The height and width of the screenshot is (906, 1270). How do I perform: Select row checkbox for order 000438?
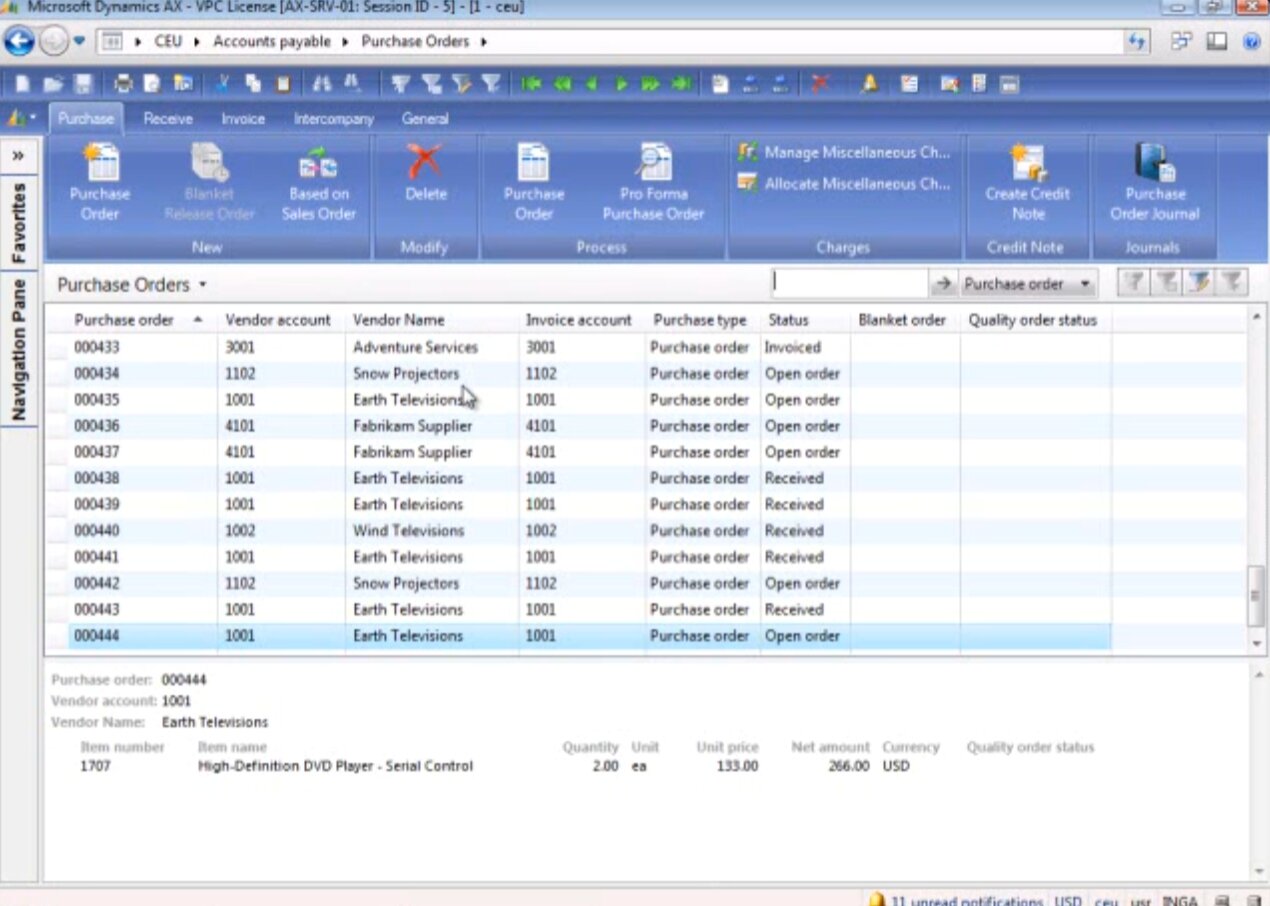(x=59, y=479)
